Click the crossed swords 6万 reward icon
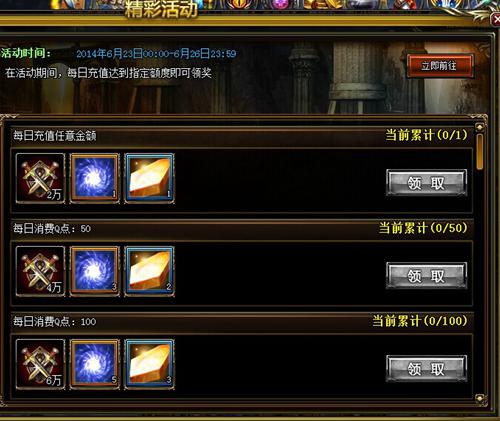This screenshot has height=421, width=500. click(x=40, y=364)
